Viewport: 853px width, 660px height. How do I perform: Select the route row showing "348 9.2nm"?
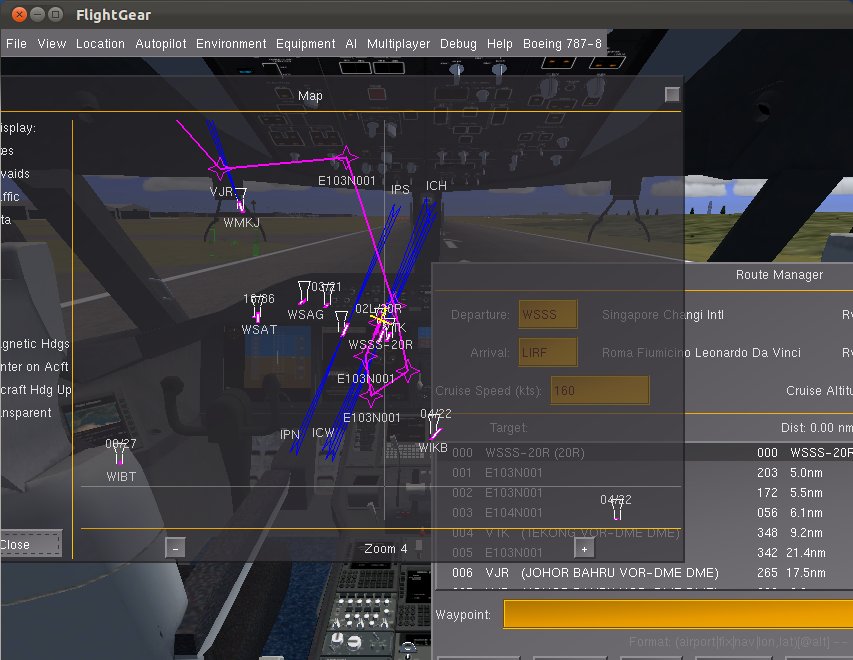pyautogui.click(x=646, y=533)
